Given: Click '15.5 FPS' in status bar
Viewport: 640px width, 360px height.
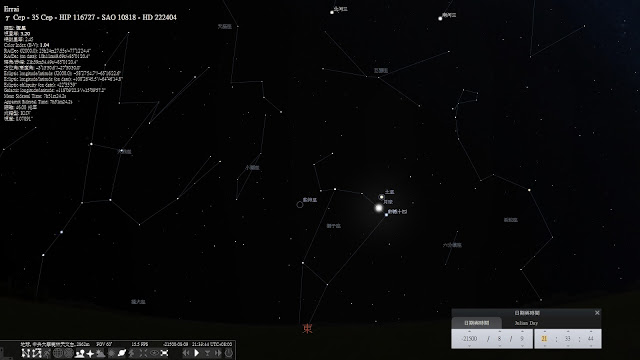Looking at the screenshot, I should 140,344.
